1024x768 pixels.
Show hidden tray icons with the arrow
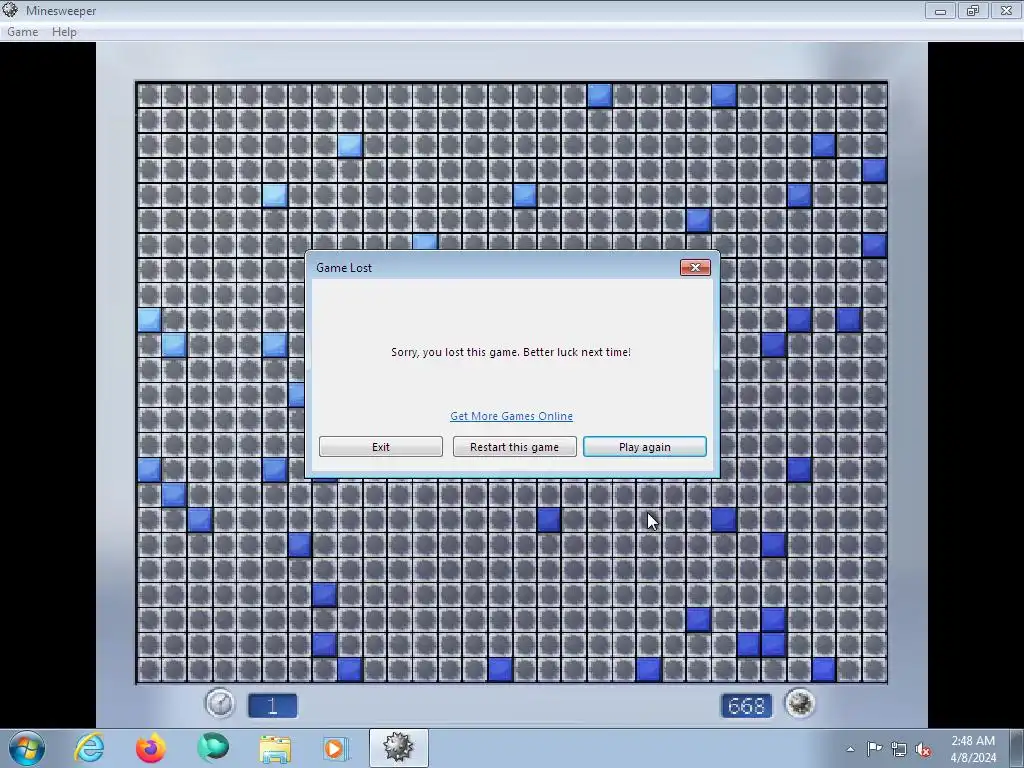point(850,749)
